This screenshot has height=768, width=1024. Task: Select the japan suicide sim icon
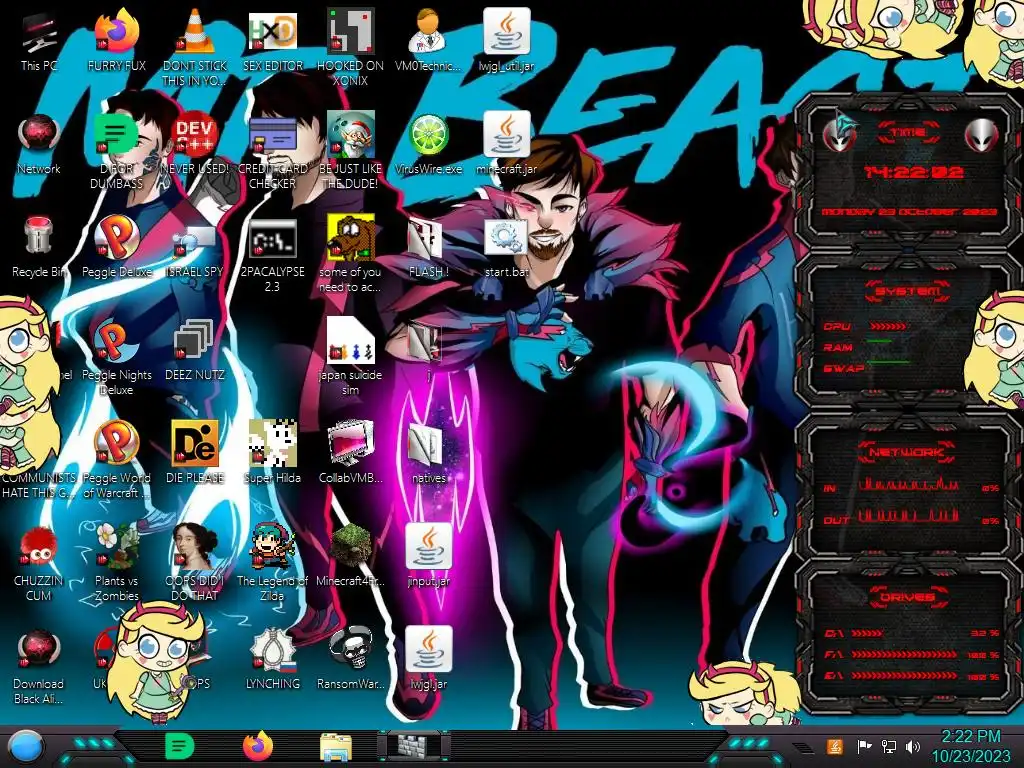coord(351,357)
